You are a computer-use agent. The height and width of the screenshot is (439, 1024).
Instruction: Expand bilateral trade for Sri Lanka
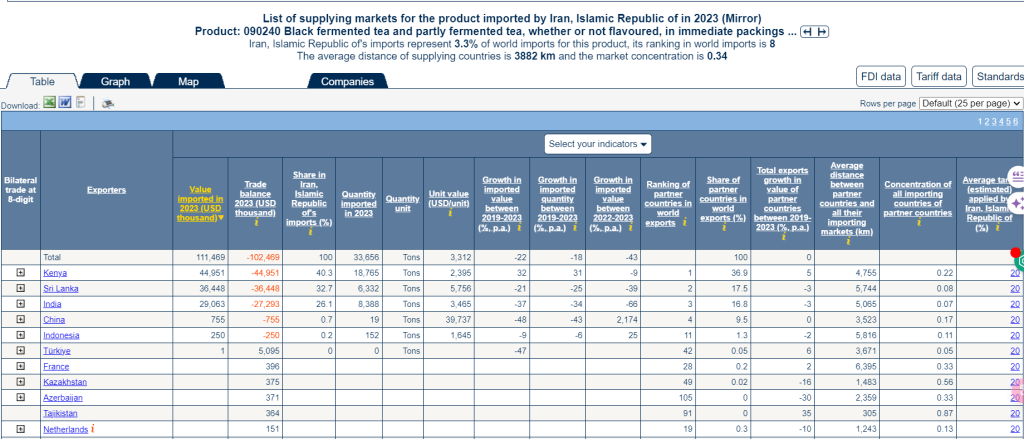[x=21, y=288]
